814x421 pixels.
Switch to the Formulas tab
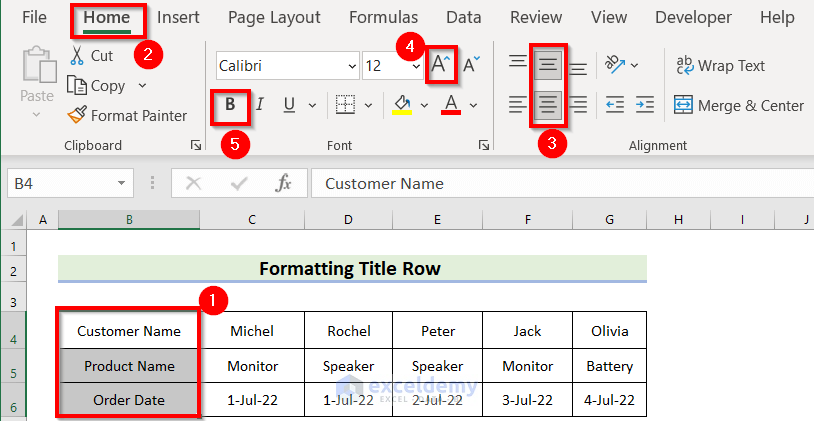(385, 17)
